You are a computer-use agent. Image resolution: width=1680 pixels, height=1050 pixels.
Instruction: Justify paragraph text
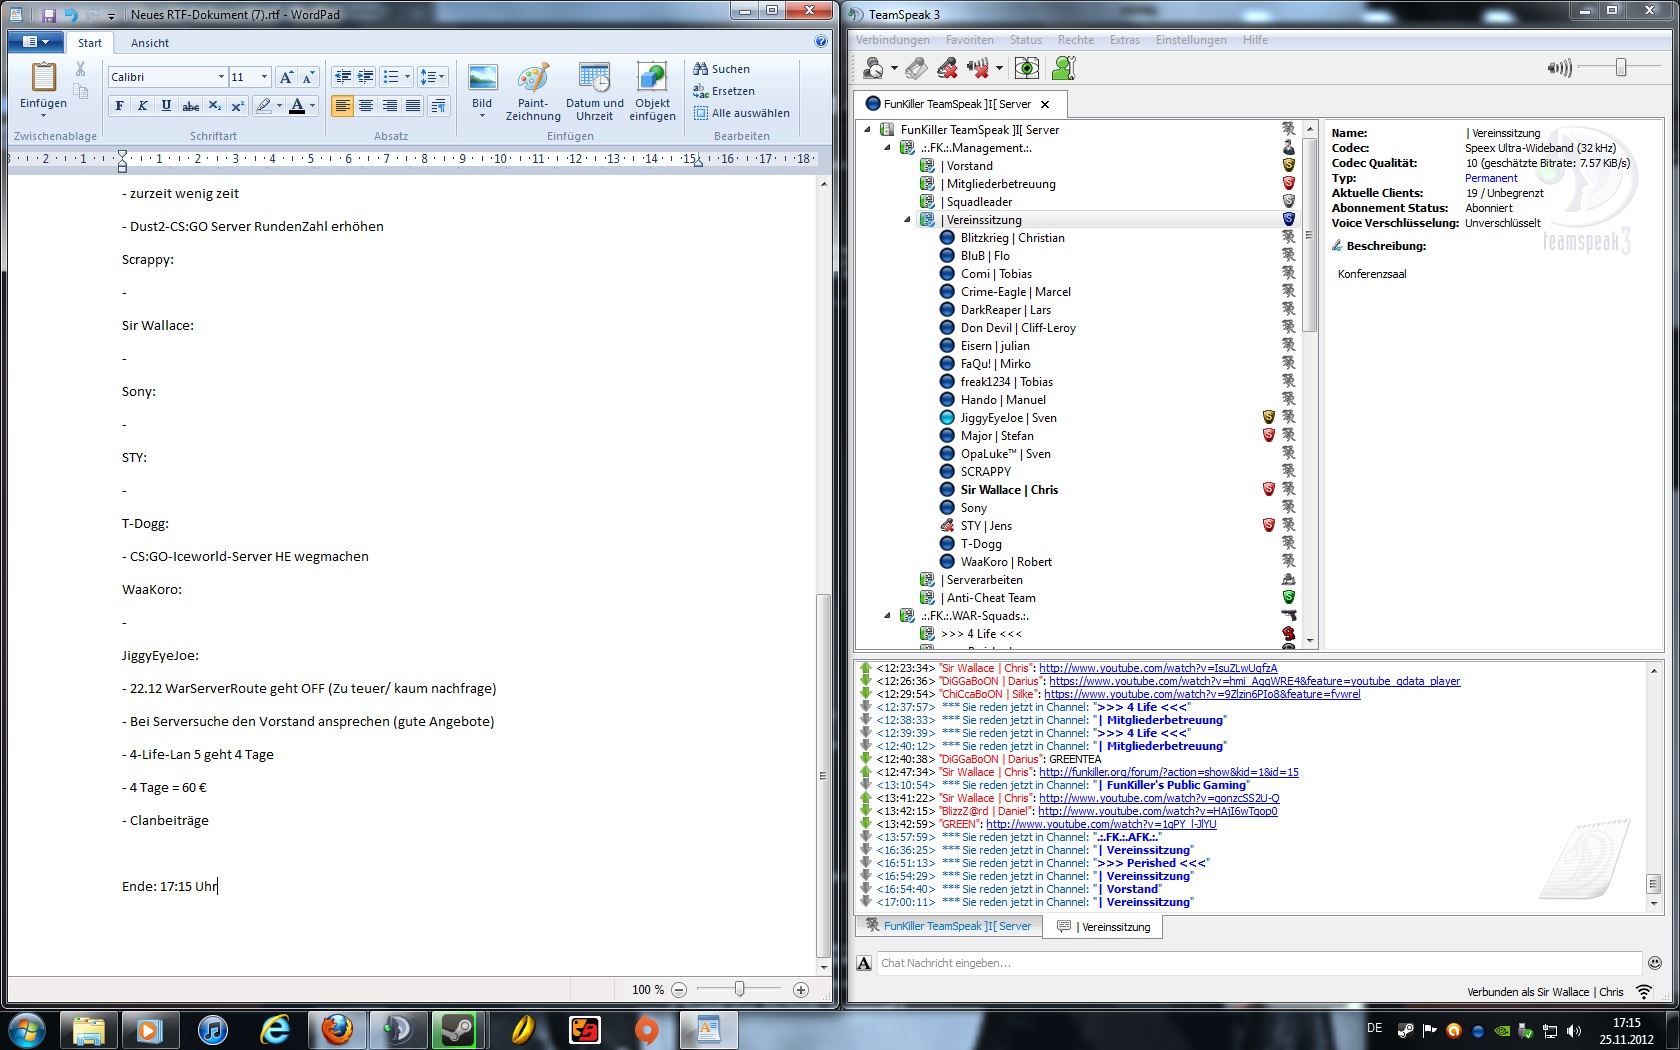point(412,106)
